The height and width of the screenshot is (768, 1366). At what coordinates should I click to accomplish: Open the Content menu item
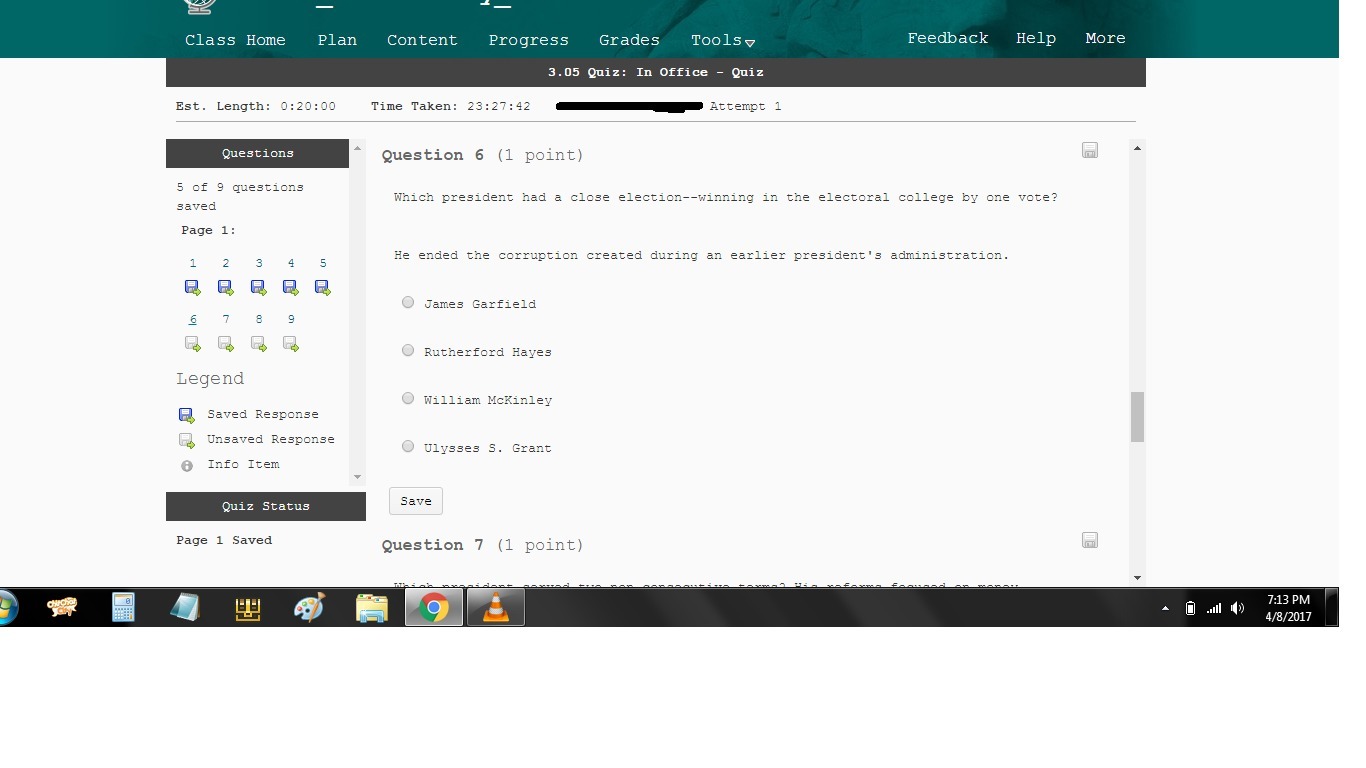[422, 40]
